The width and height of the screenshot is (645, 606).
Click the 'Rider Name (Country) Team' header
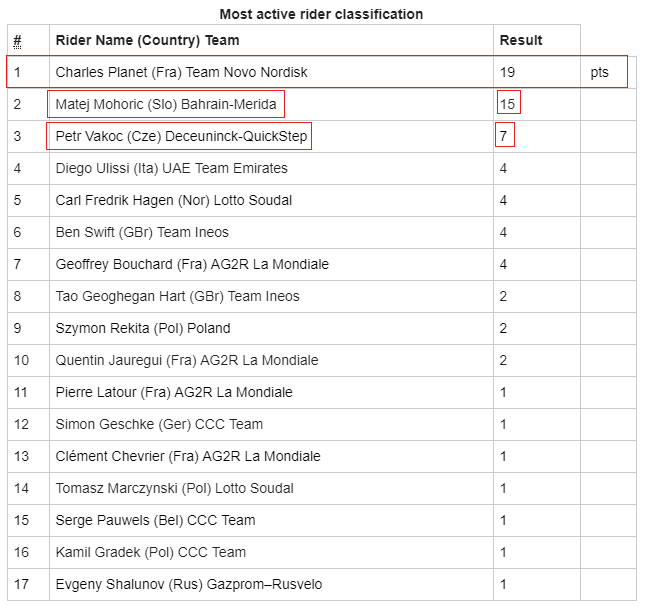[x=147, y=40]
